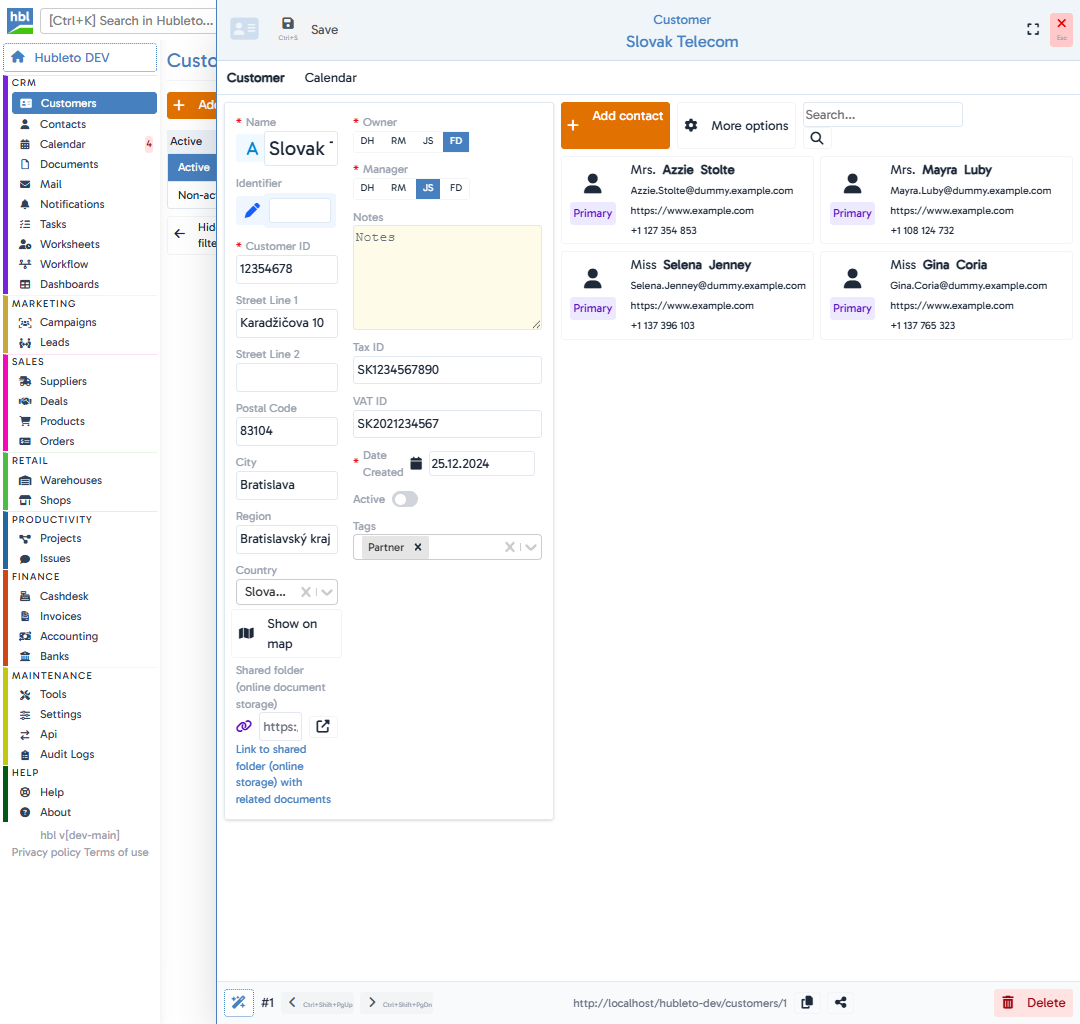The image size is (1080, 1024).
Task: Select RM as Owner
Action: [x=398, y=141]
